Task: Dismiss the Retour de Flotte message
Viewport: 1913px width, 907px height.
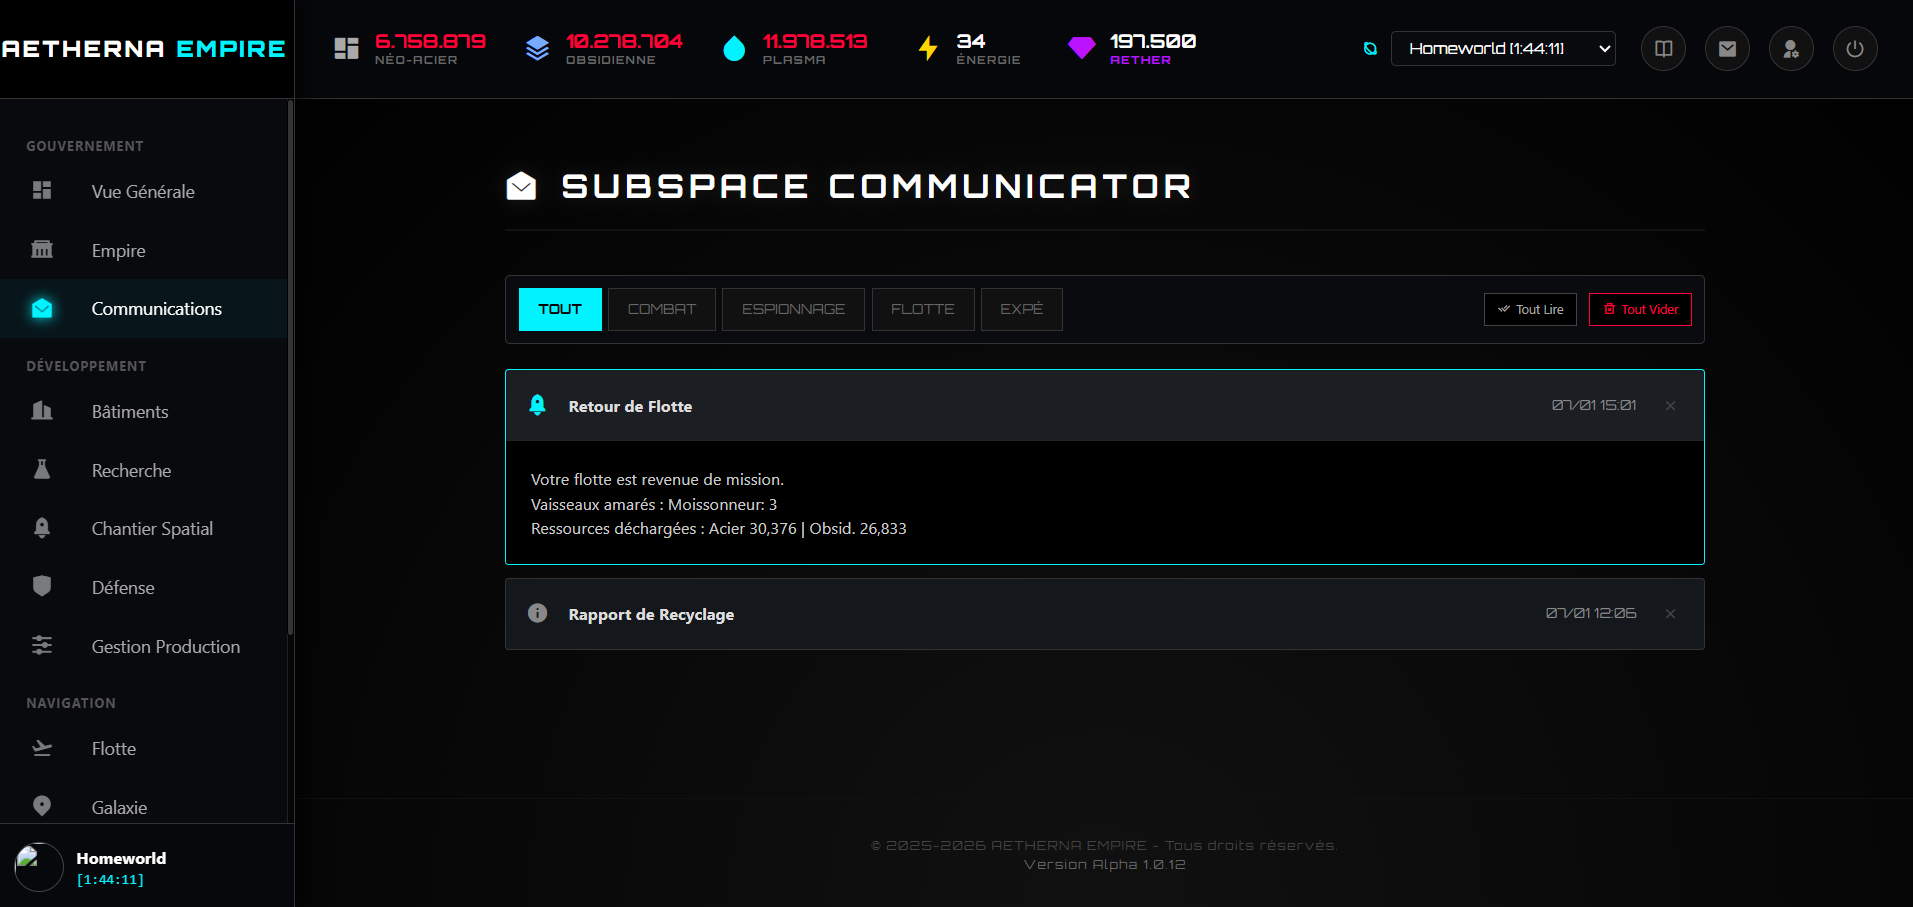Action: point(1670,406)
